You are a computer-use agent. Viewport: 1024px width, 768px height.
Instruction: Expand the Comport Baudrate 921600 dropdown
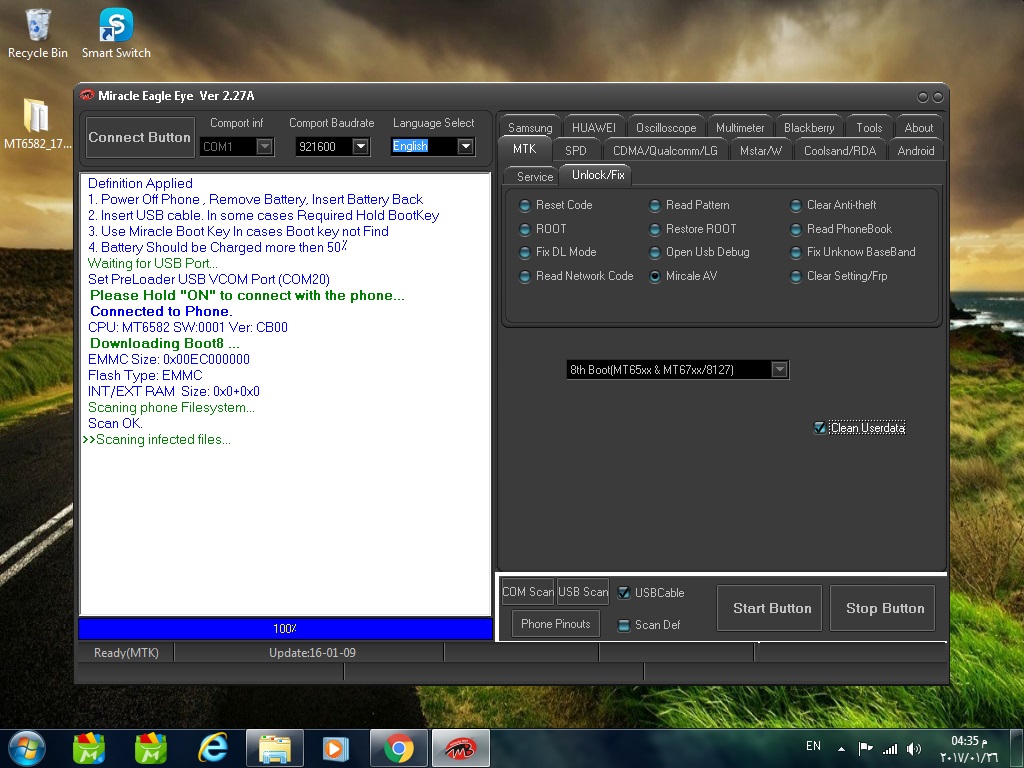(x=360, y=147)
